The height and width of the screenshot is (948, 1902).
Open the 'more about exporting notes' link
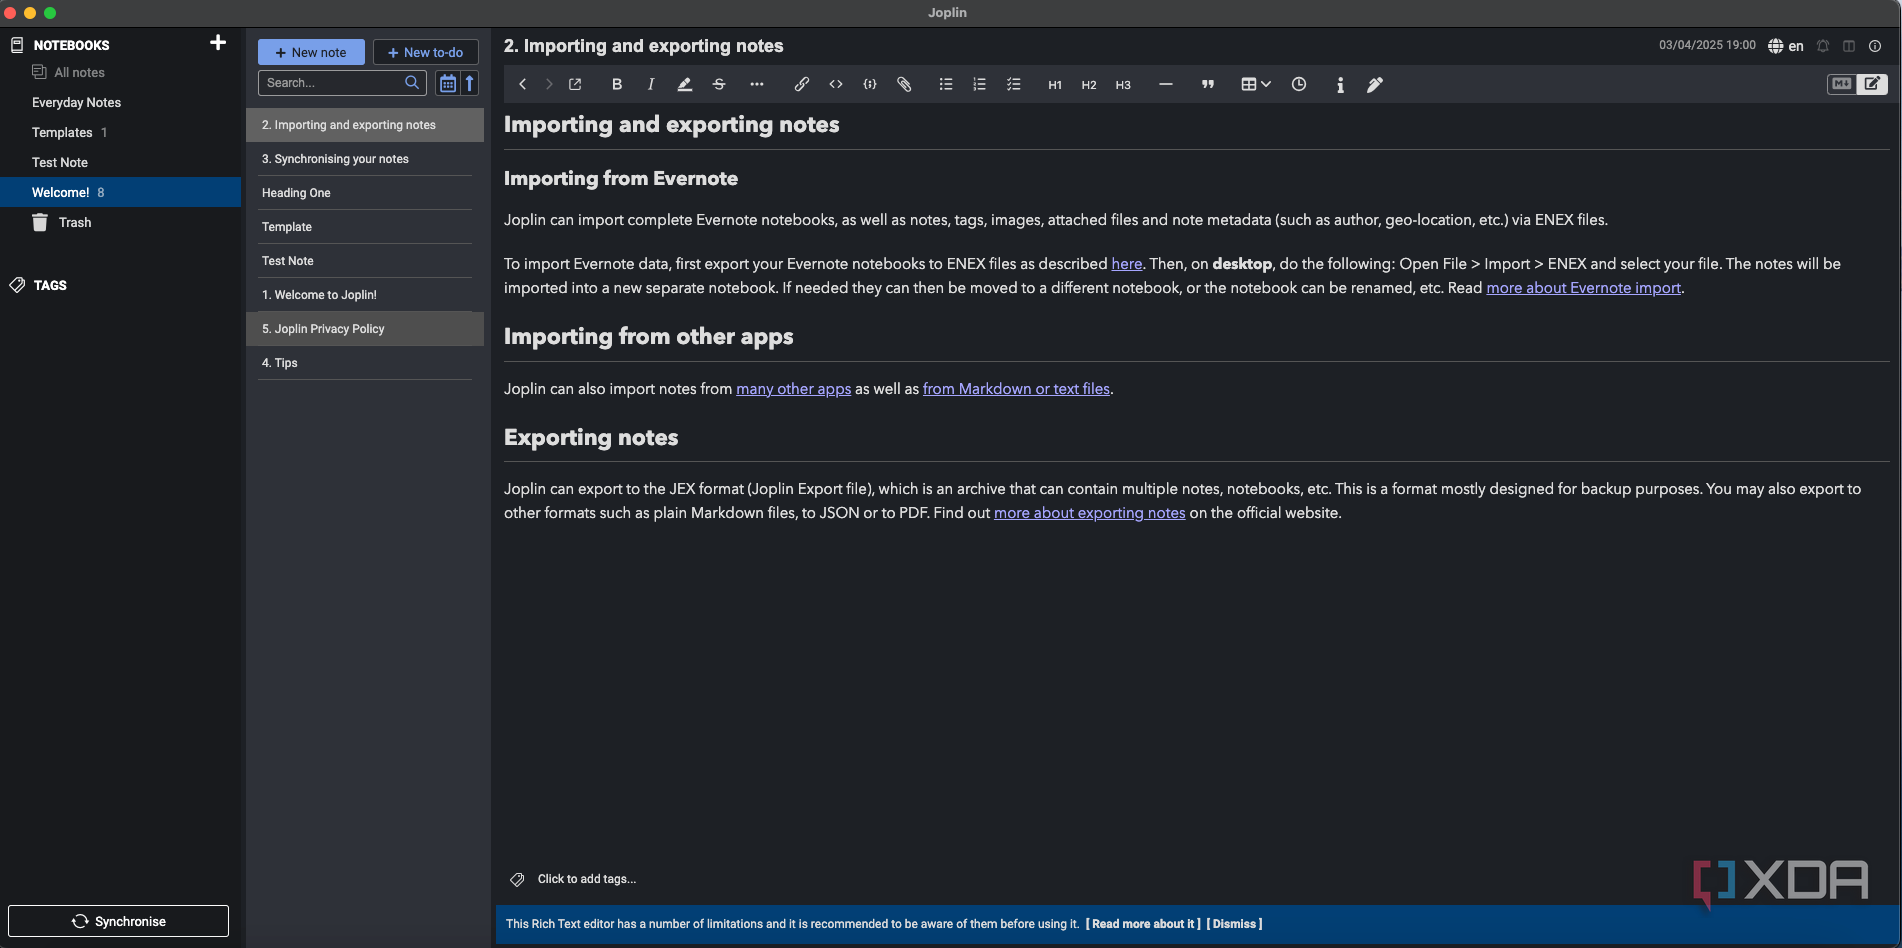[1089, 513]
